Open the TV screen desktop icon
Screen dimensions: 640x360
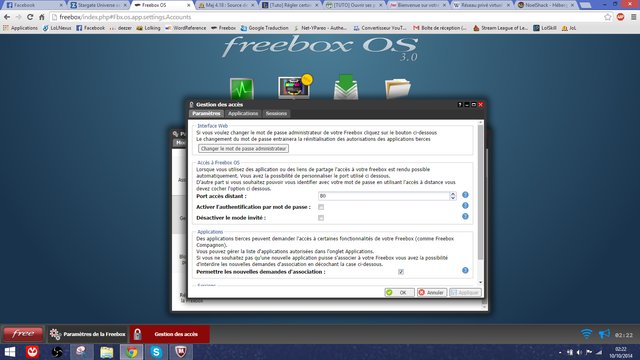coord(294,87)
